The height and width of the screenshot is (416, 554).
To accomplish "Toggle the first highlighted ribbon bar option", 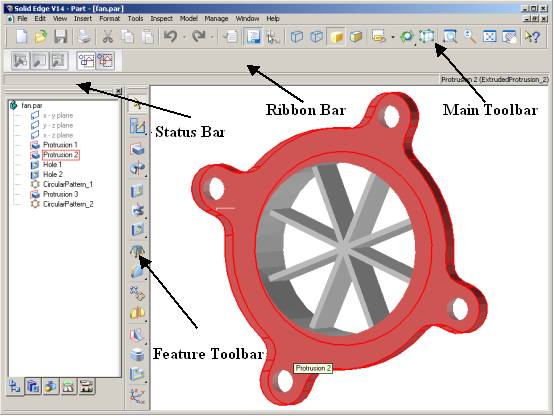I will pos(86,60).
